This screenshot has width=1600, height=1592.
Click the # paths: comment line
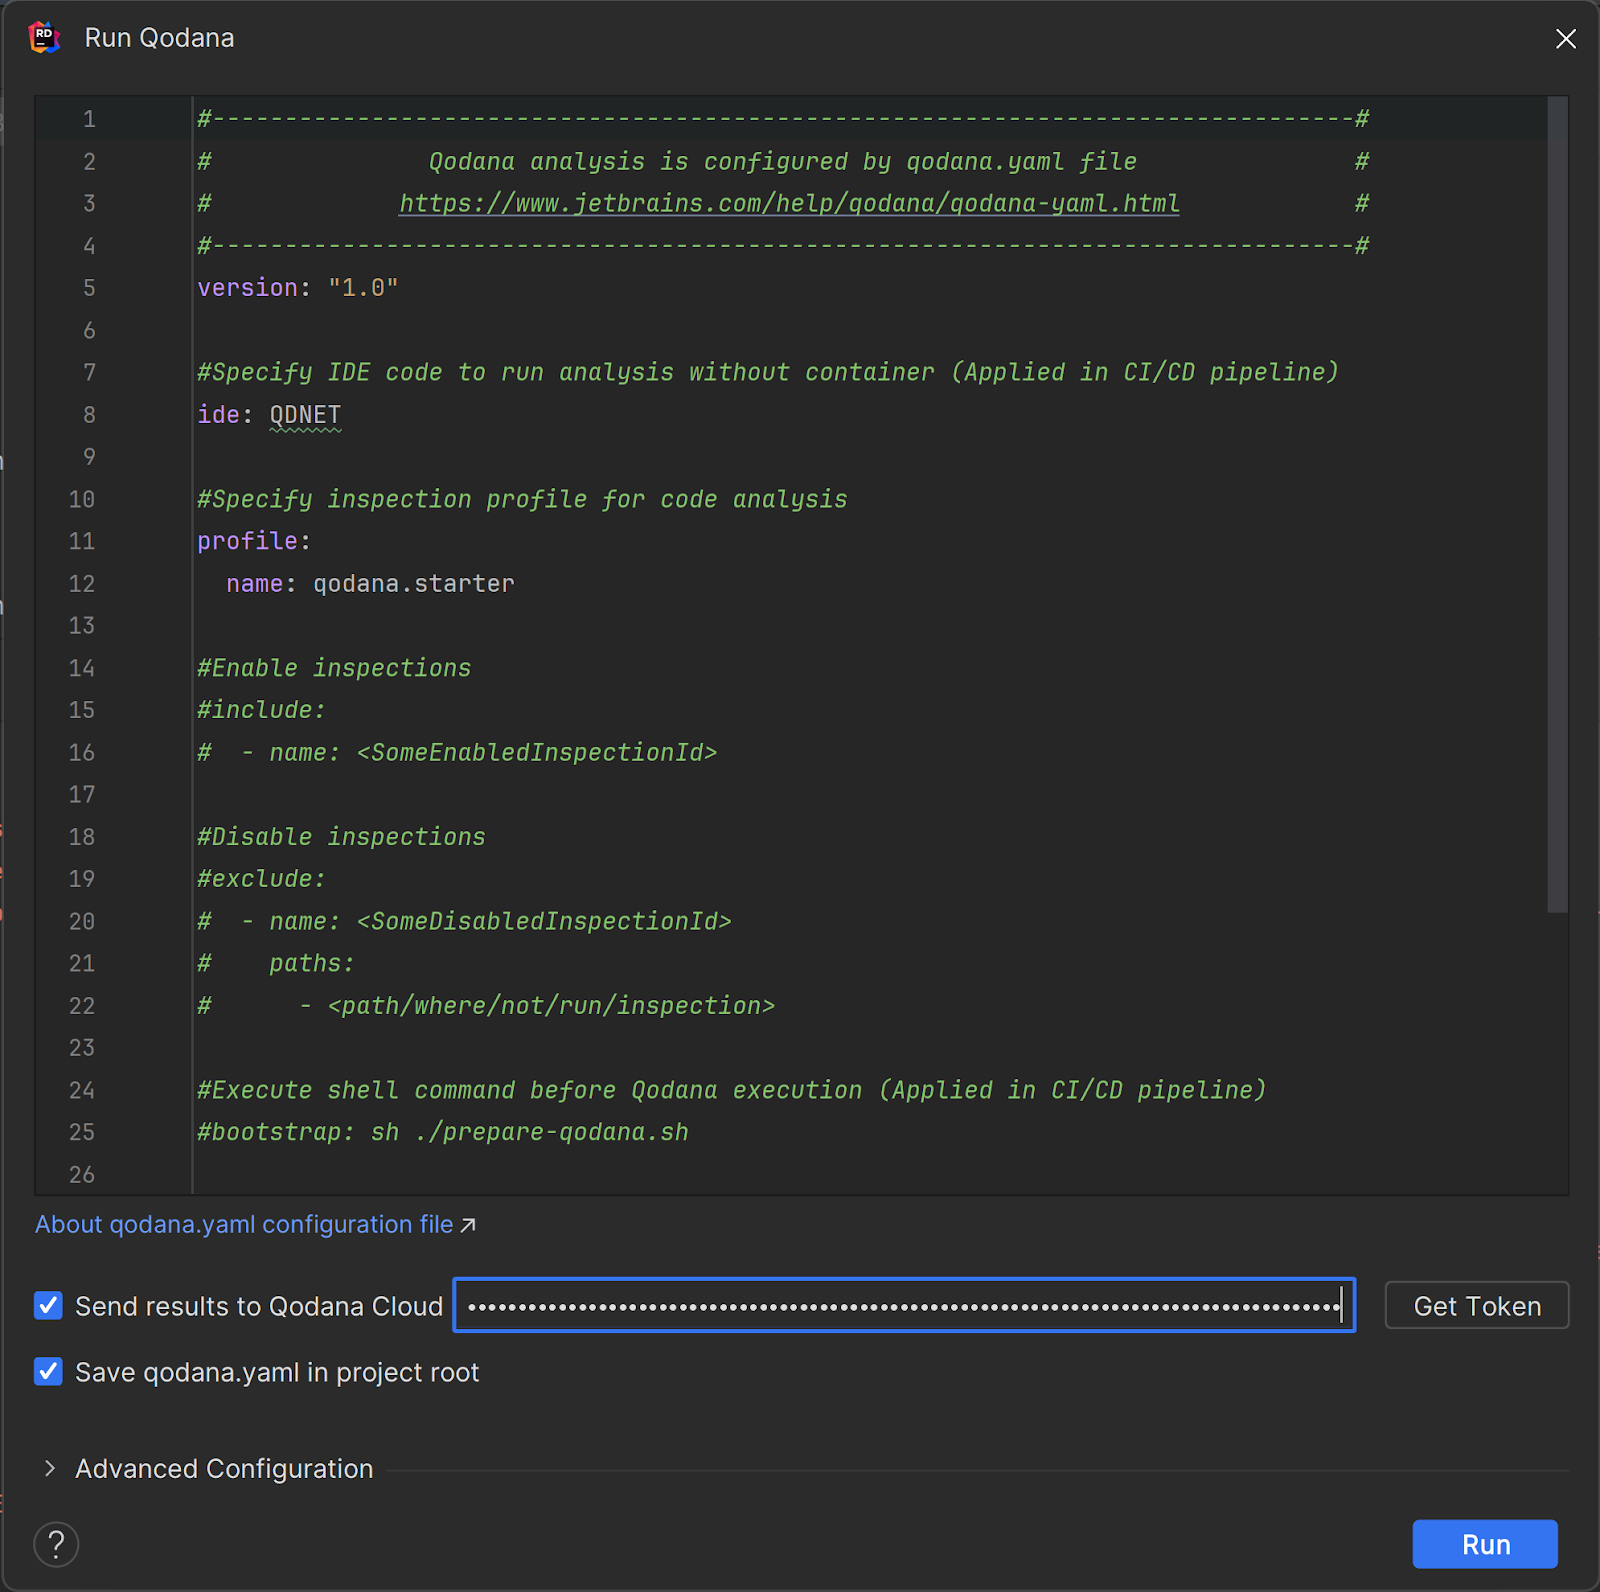click(276, 963)
